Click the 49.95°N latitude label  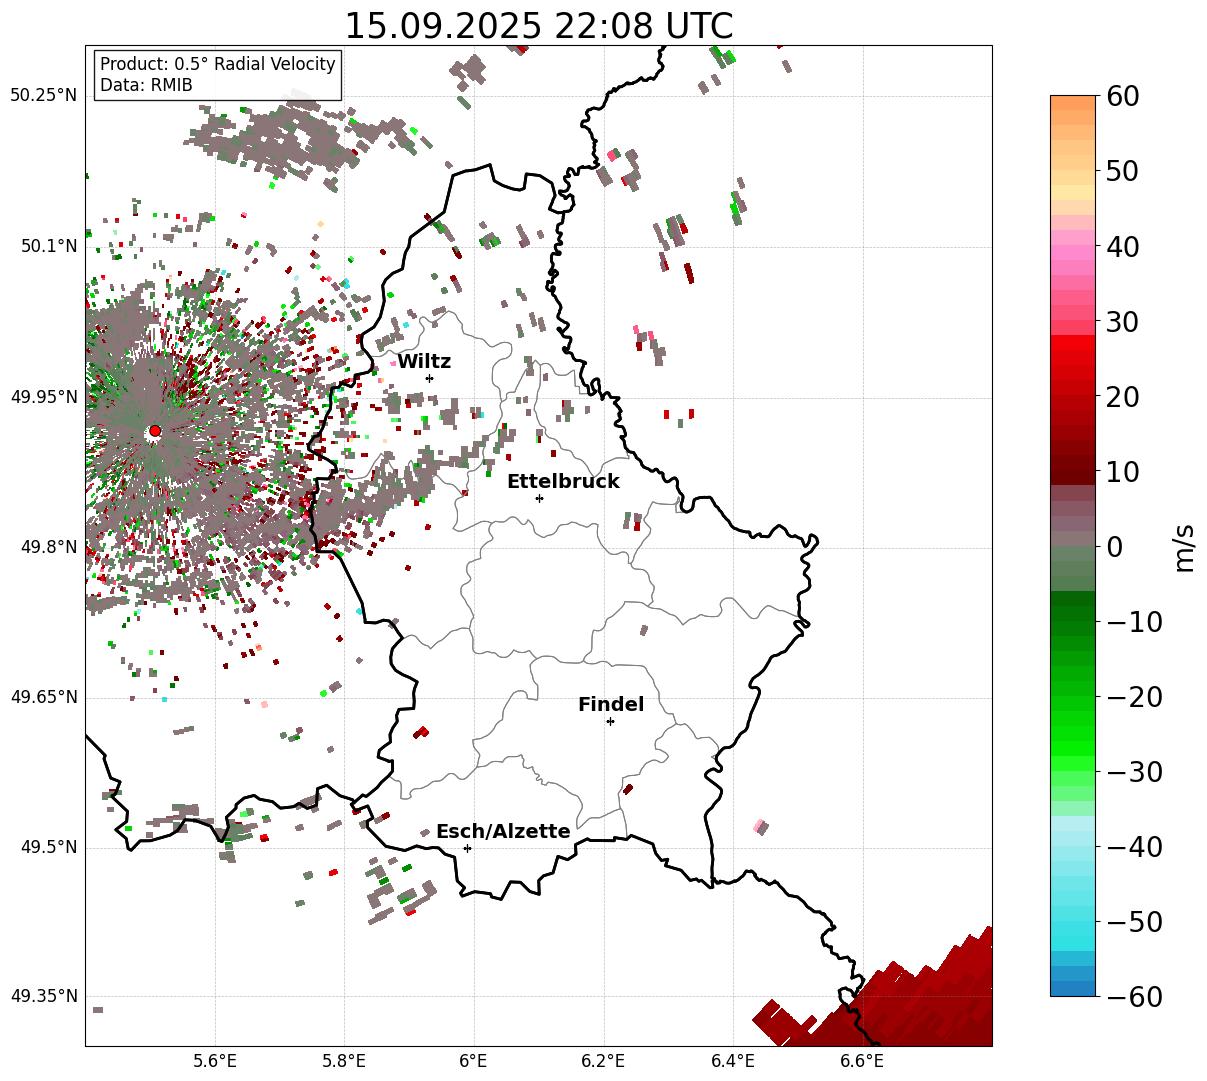click(44, 397)
